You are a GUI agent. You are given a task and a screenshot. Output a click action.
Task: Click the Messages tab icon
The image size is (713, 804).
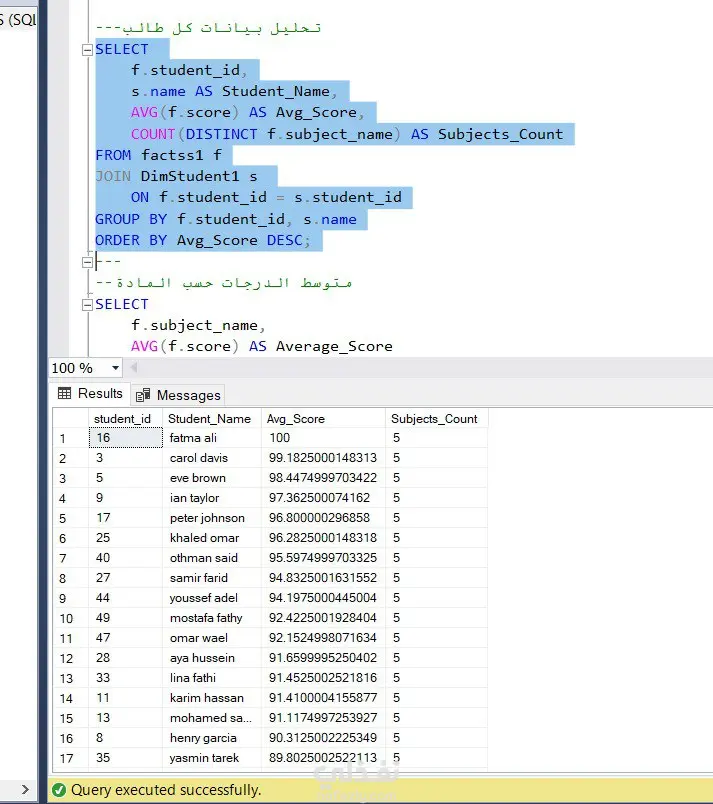tap(143, 395)
